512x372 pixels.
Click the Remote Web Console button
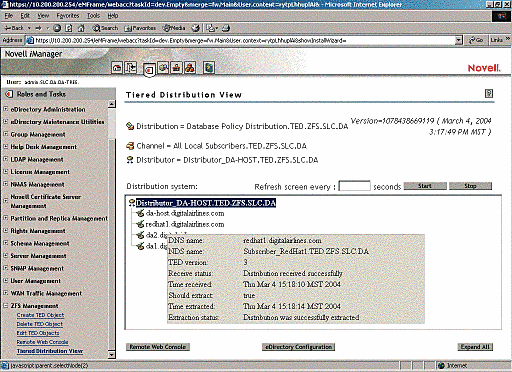point(158,347)
